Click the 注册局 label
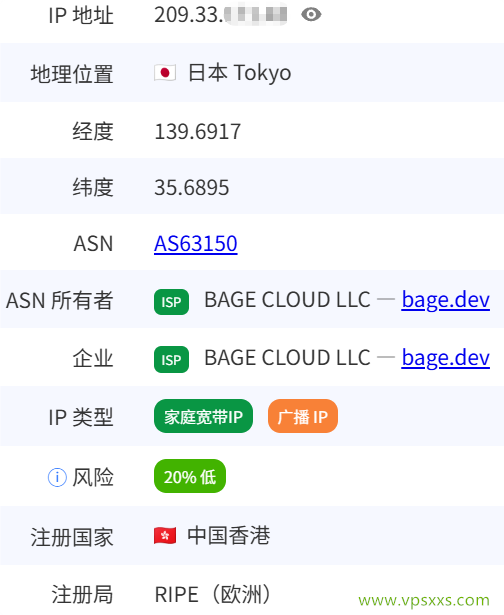The height and width of the screenshot is (615, 504). 82,595
